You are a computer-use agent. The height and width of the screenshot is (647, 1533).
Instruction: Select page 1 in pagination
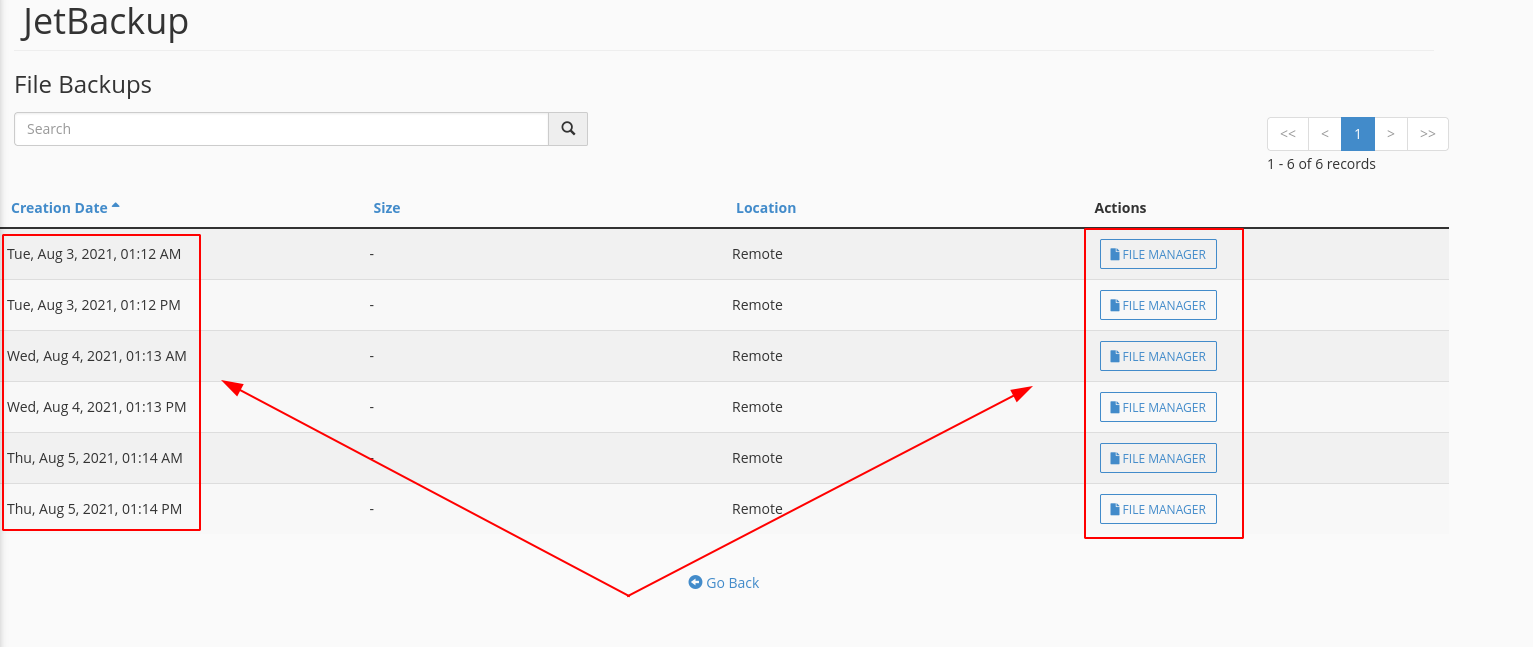click(1358, 134)
